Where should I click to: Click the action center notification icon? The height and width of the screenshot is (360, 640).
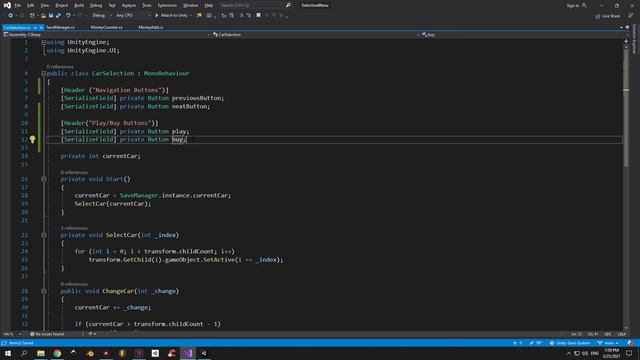[x=629, y=353]
